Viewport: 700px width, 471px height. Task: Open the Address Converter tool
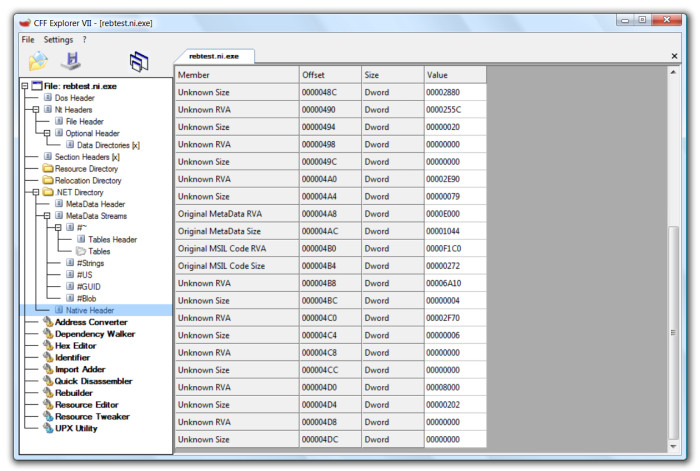tap(91, 322)
